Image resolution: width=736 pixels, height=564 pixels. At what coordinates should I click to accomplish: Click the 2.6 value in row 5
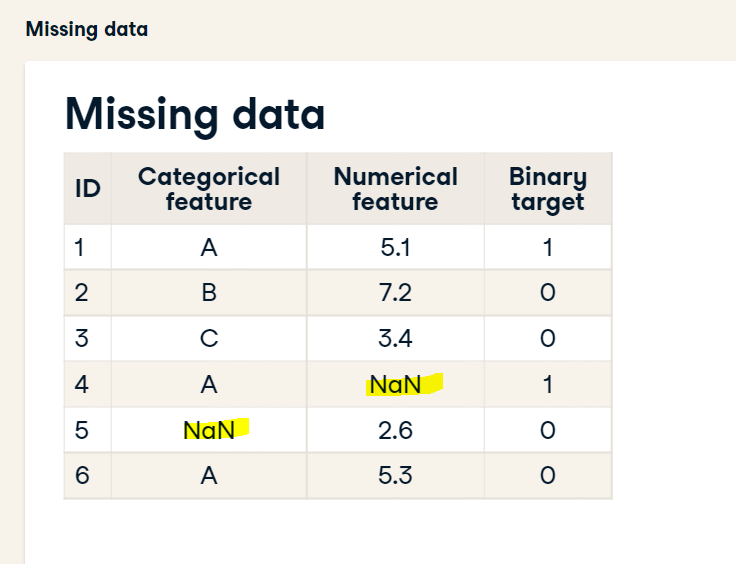395,430
